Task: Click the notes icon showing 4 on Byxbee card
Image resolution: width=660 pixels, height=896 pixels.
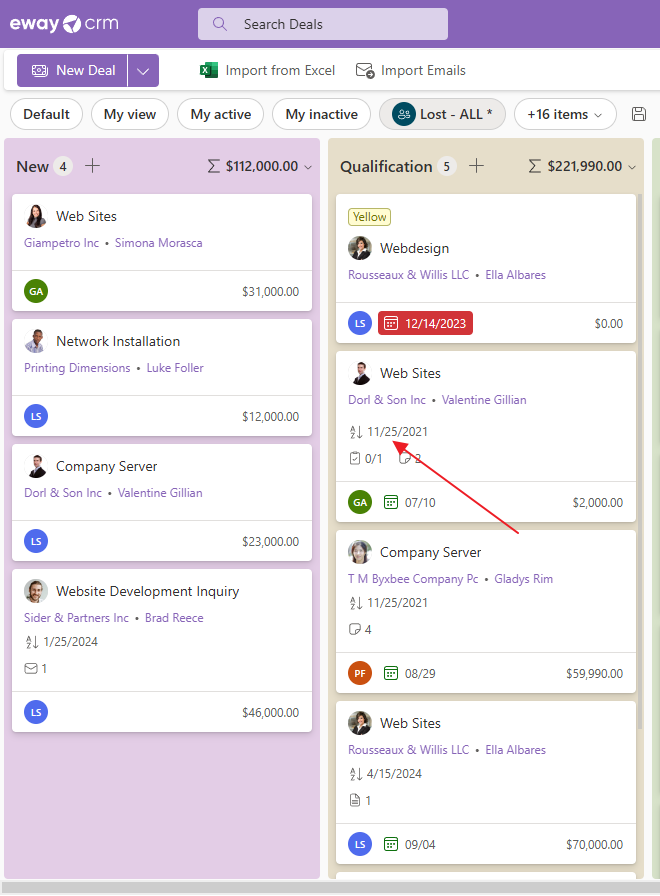Action: tap(355, 629)
